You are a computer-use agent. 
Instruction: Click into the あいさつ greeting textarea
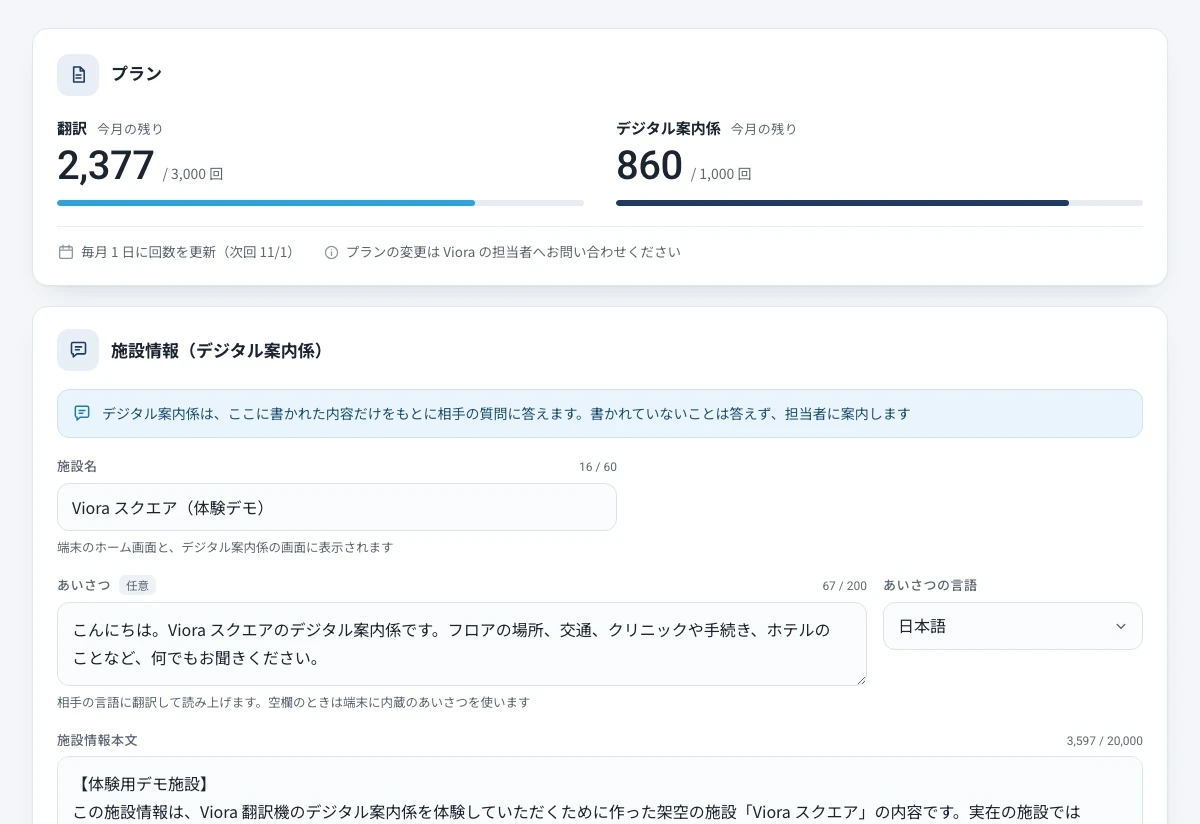pyautogui.click(x=461, y=644)
